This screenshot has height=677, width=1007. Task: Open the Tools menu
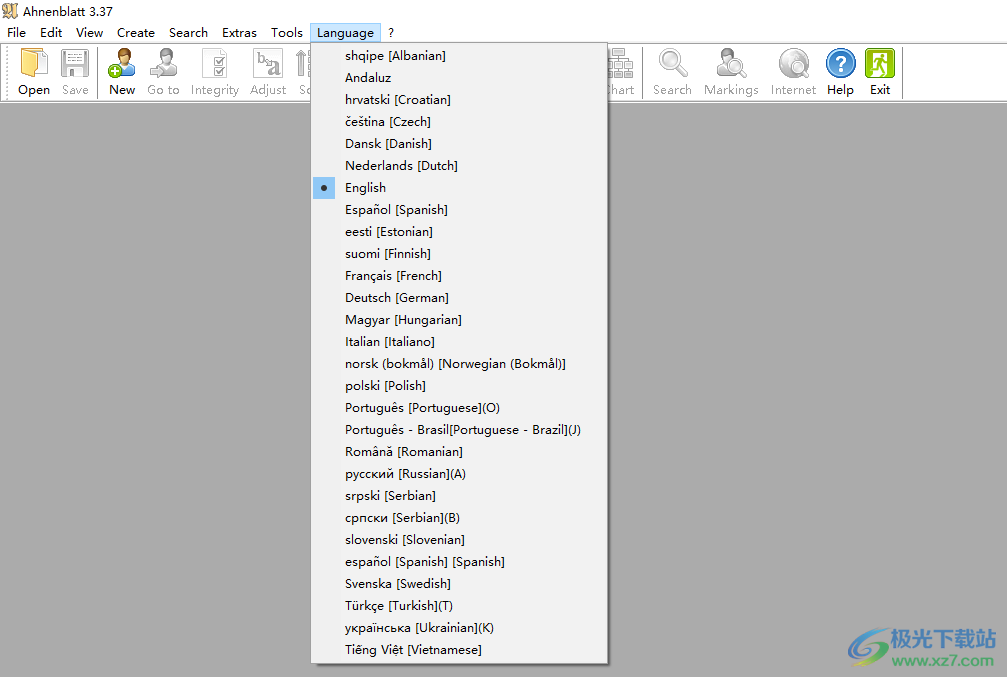[286, 32]
